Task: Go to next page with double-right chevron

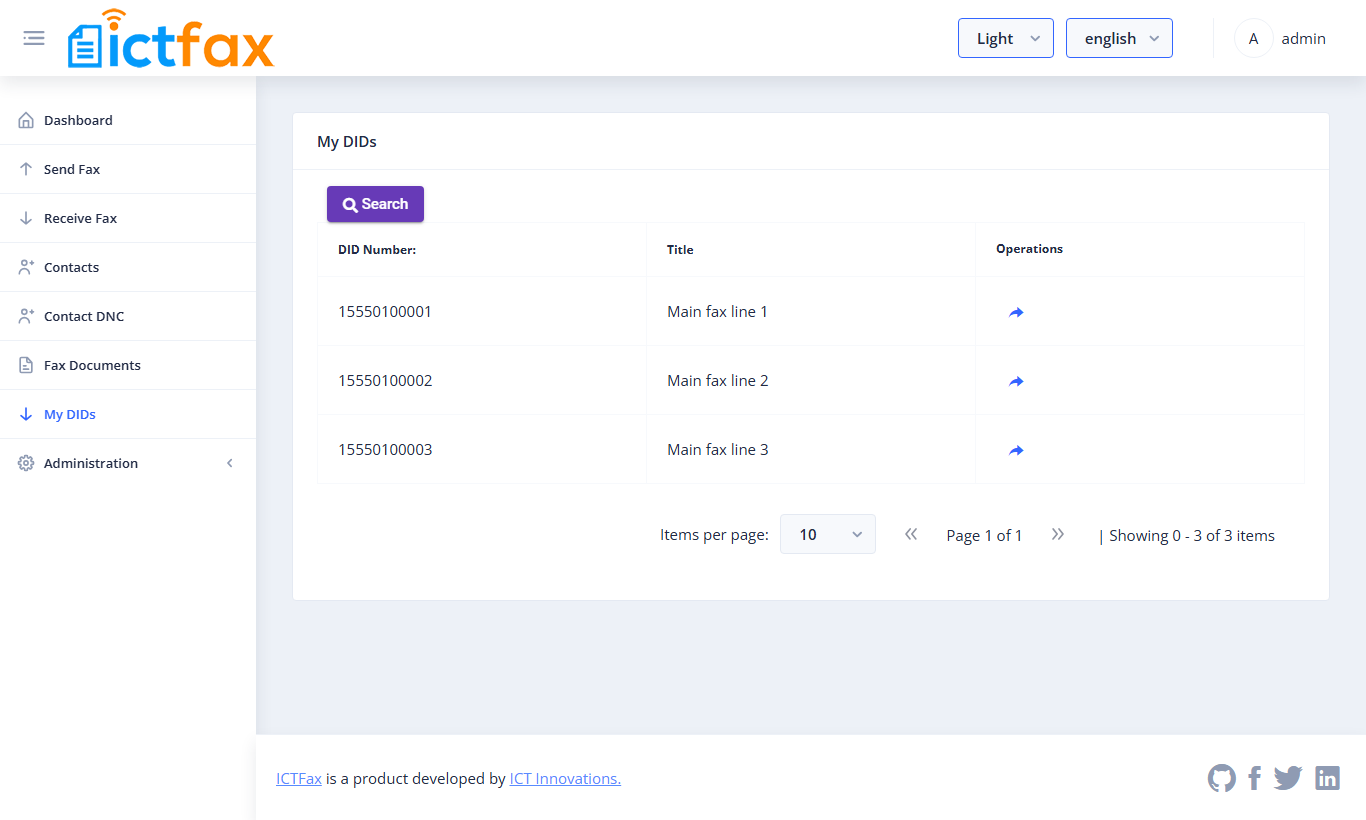Action: [x=1058, y=535]
